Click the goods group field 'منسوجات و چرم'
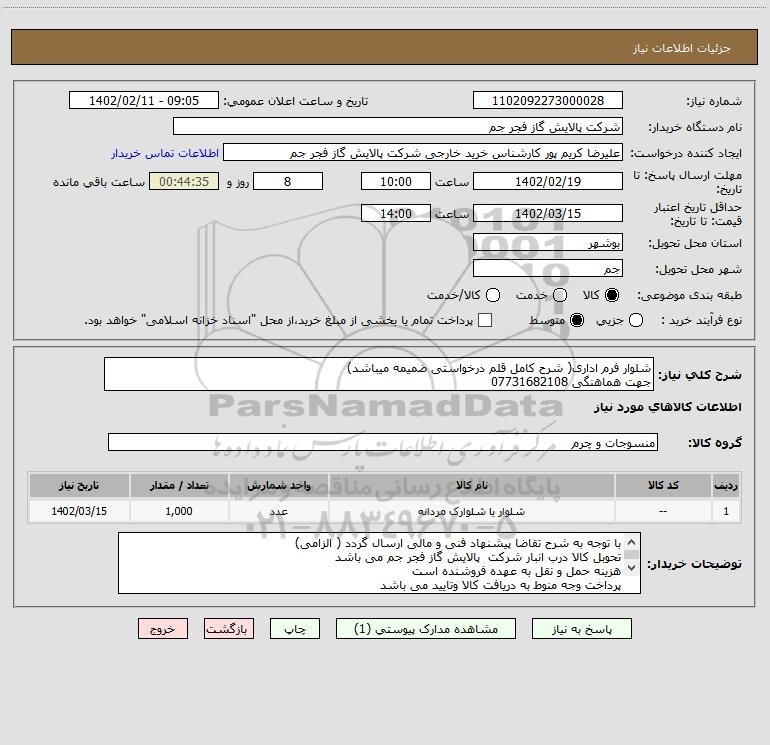The height and width of the screenshot is (745, 770). click(383, 442)
